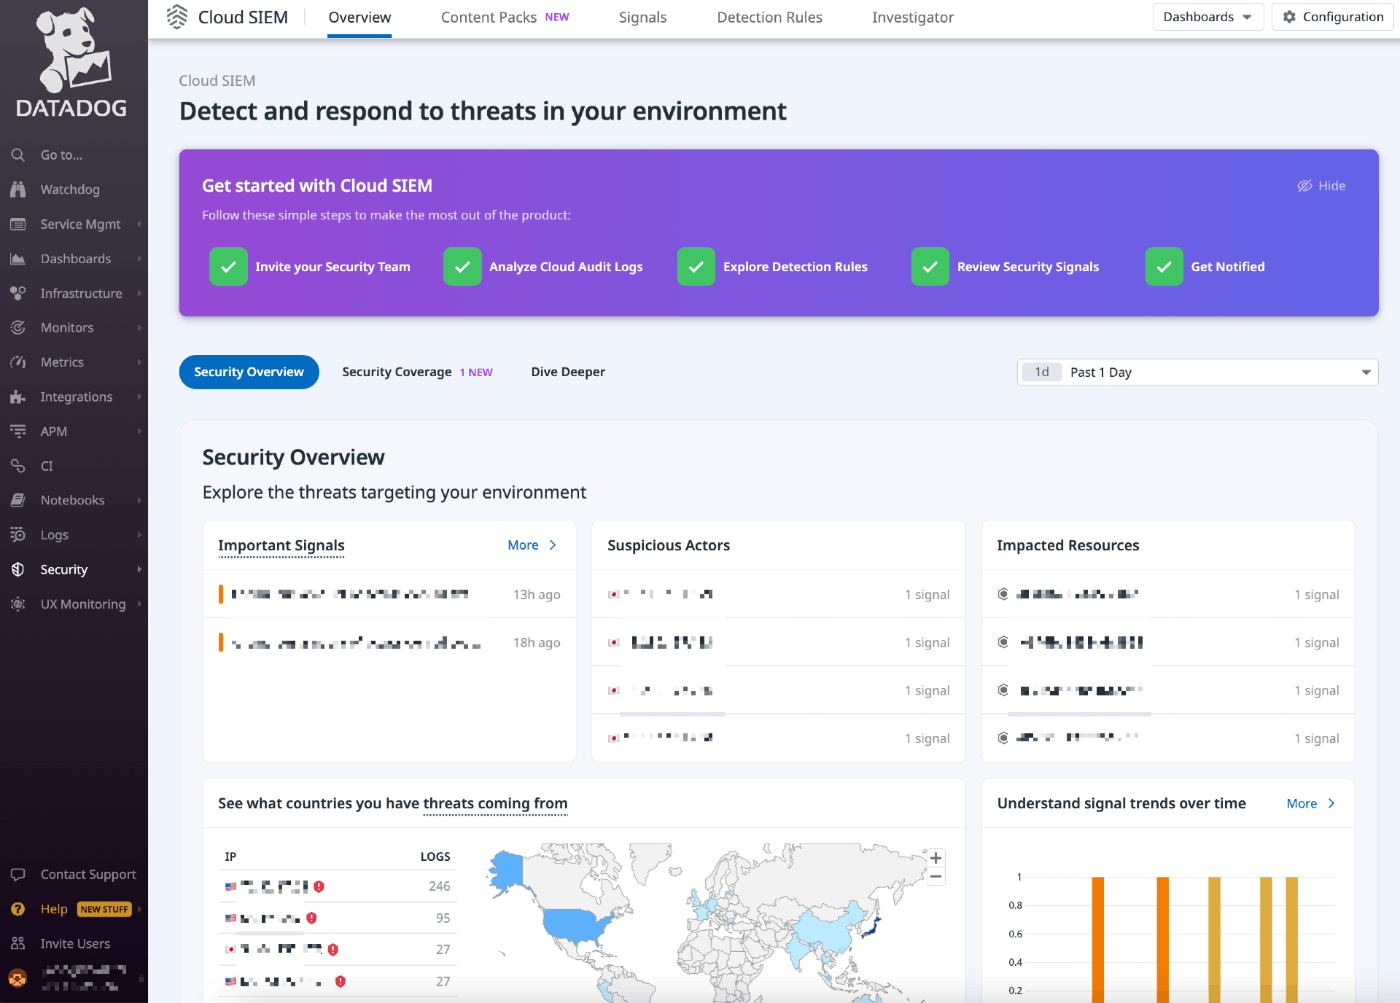
Task: Click the Service Mgmt sidebar icon
Action: (x=18, y=224)
